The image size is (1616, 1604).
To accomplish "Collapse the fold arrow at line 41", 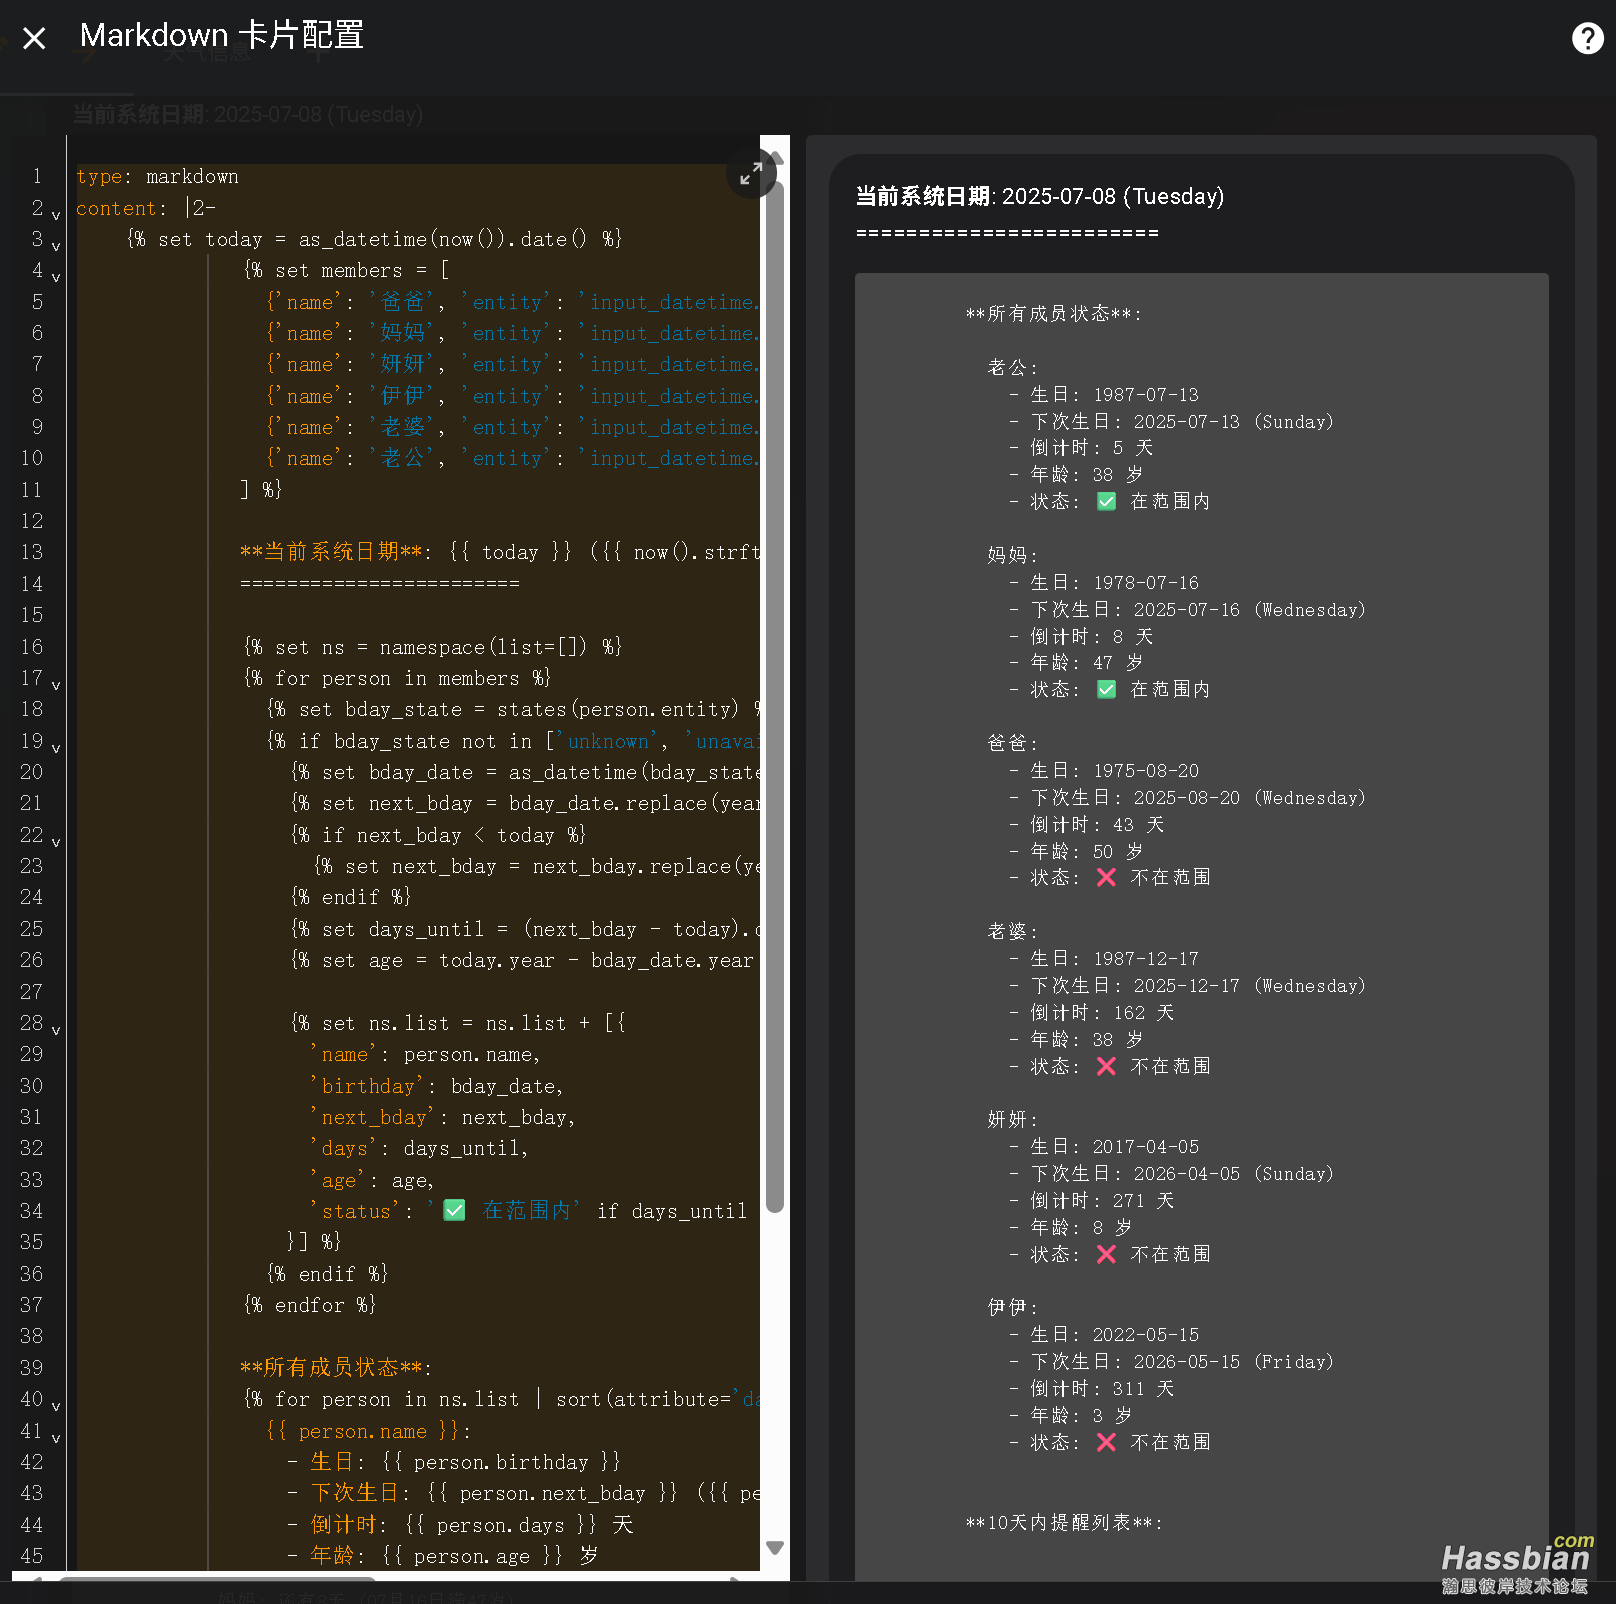I will click(x=56, y=1437).
